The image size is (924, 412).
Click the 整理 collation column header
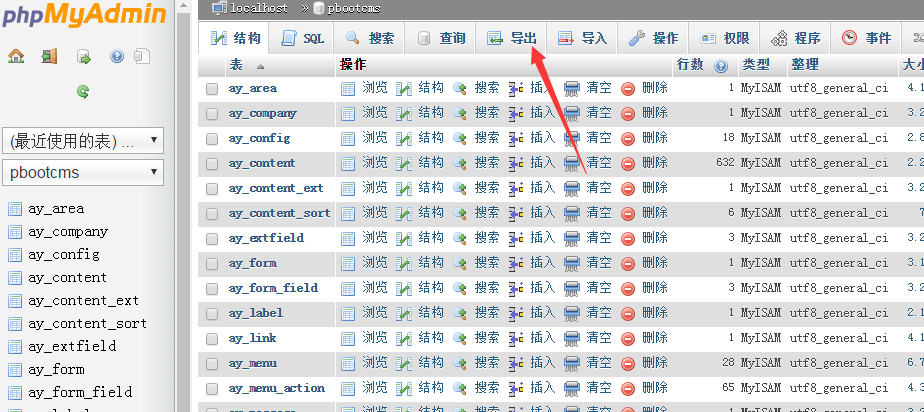pos(804,65)
